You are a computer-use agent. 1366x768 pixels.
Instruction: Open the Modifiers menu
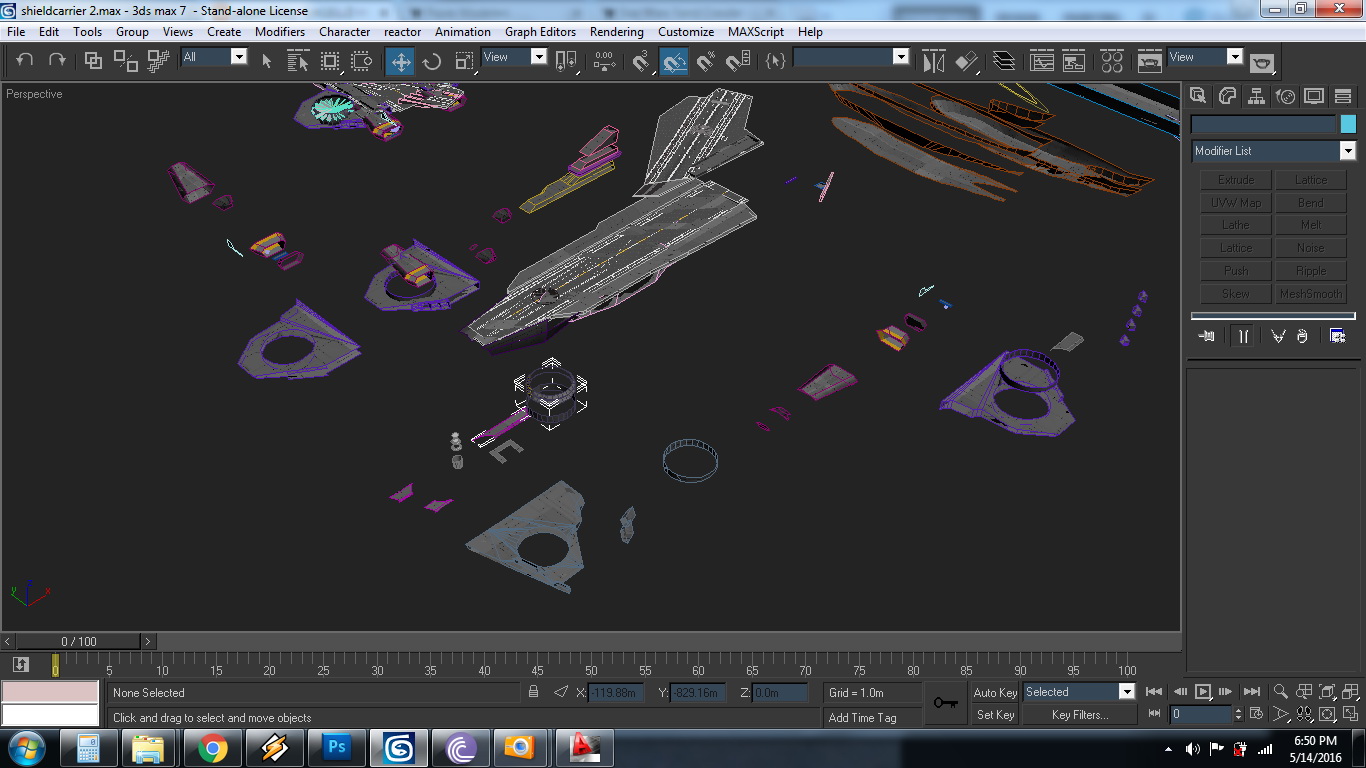280,32
